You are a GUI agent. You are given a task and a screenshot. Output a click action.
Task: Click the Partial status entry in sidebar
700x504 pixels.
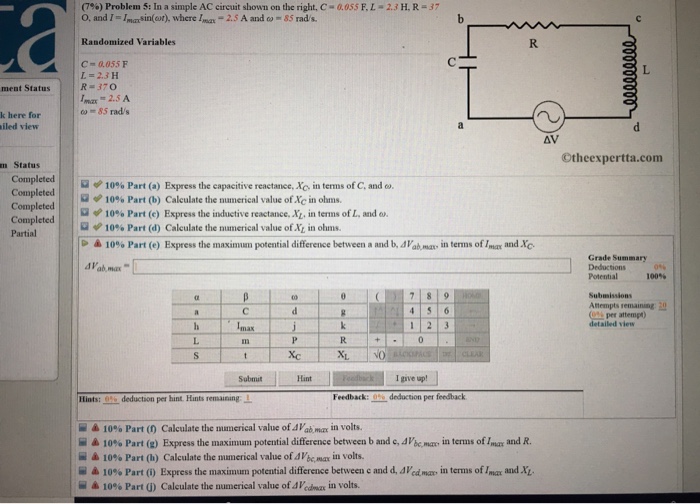click(24, 233)
